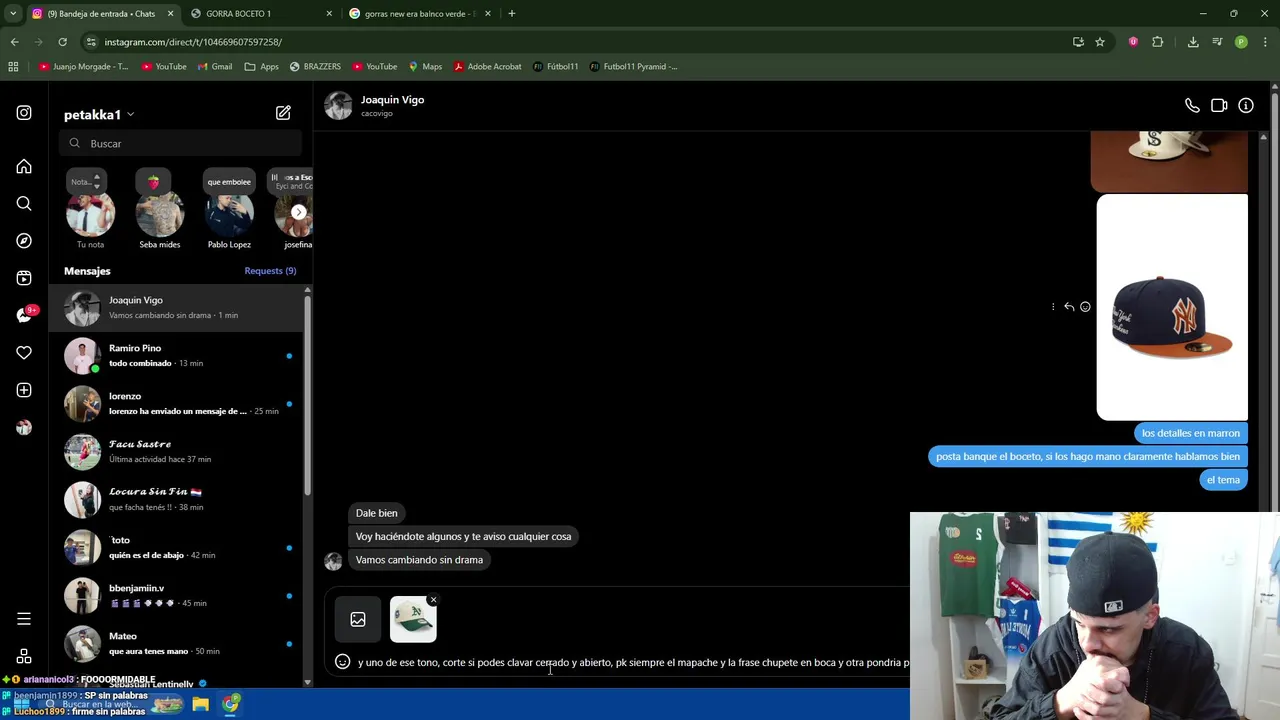The width and height of the screenshot is (1280, 720).
Task: Open the Maps bookmark
Action: coord(425,66)
